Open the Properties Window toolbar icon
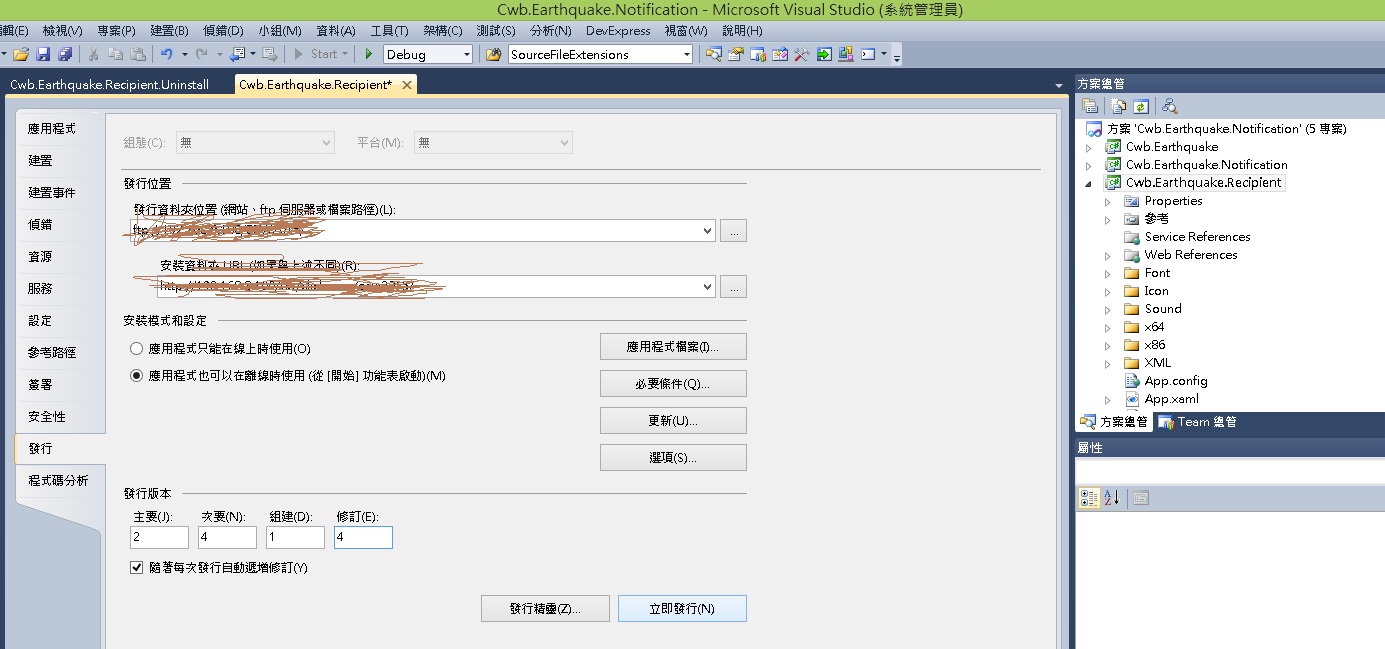The height and width of the screenshot is (649, 1385). [x=736, y=54]
